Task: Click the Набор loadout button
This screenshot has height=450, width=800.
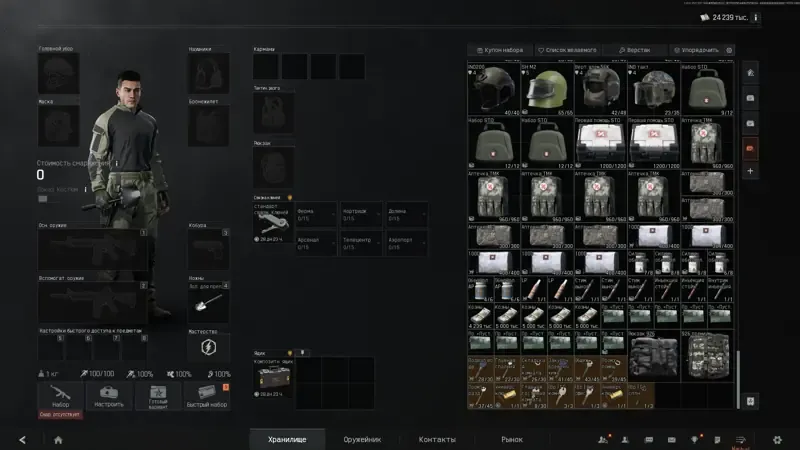Action: click(60, 396)
